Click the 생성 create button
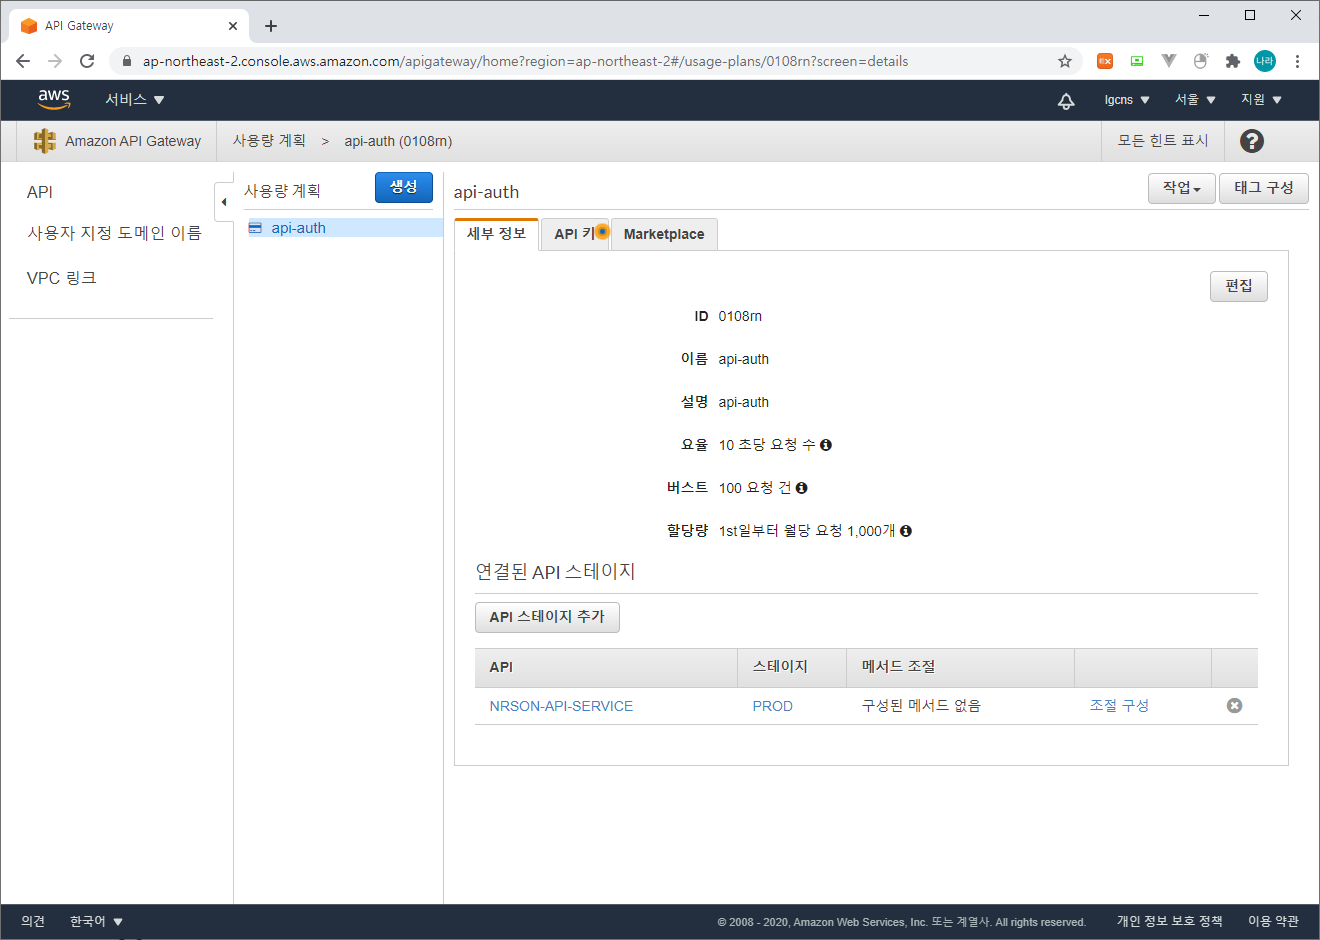 (404, 187)
